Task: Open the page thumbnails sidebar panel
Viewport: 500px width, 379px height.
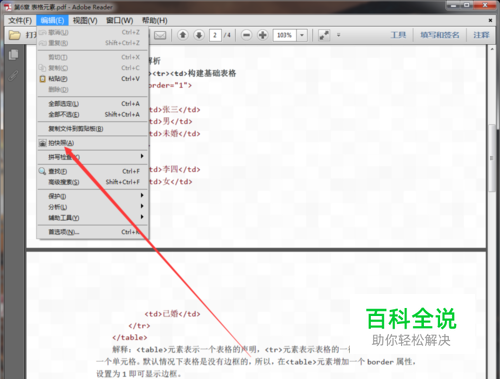Action: pos(14,55)
